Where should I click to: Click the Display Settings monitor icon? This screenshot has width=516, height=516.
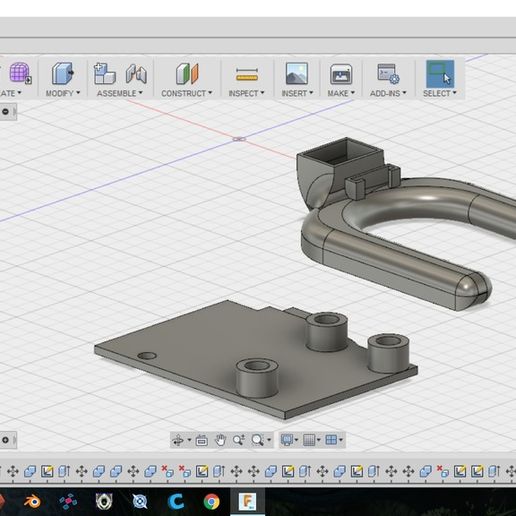pyautogui.click(x=287, y=440)
